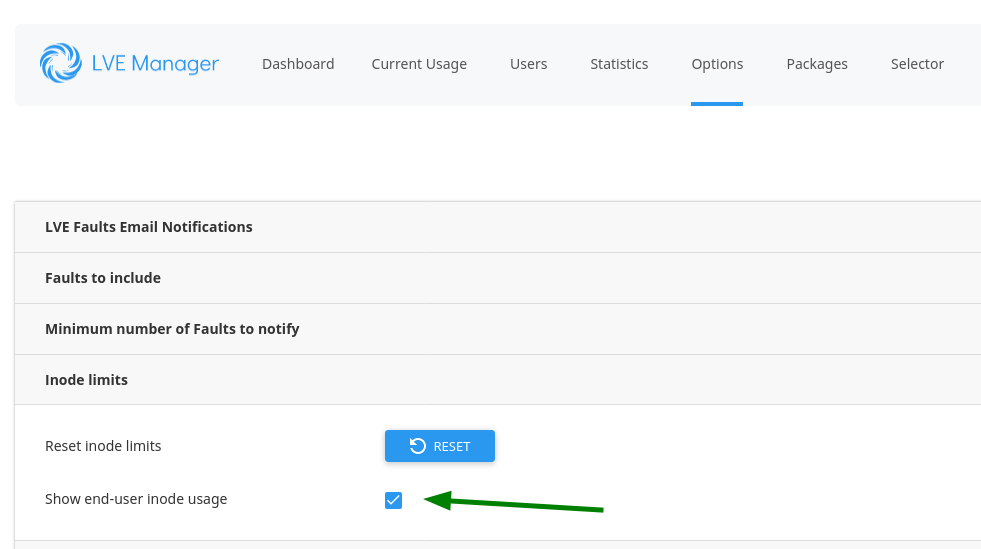Click the circular arrow icon inside Reset button

click(x=418, y=446)
